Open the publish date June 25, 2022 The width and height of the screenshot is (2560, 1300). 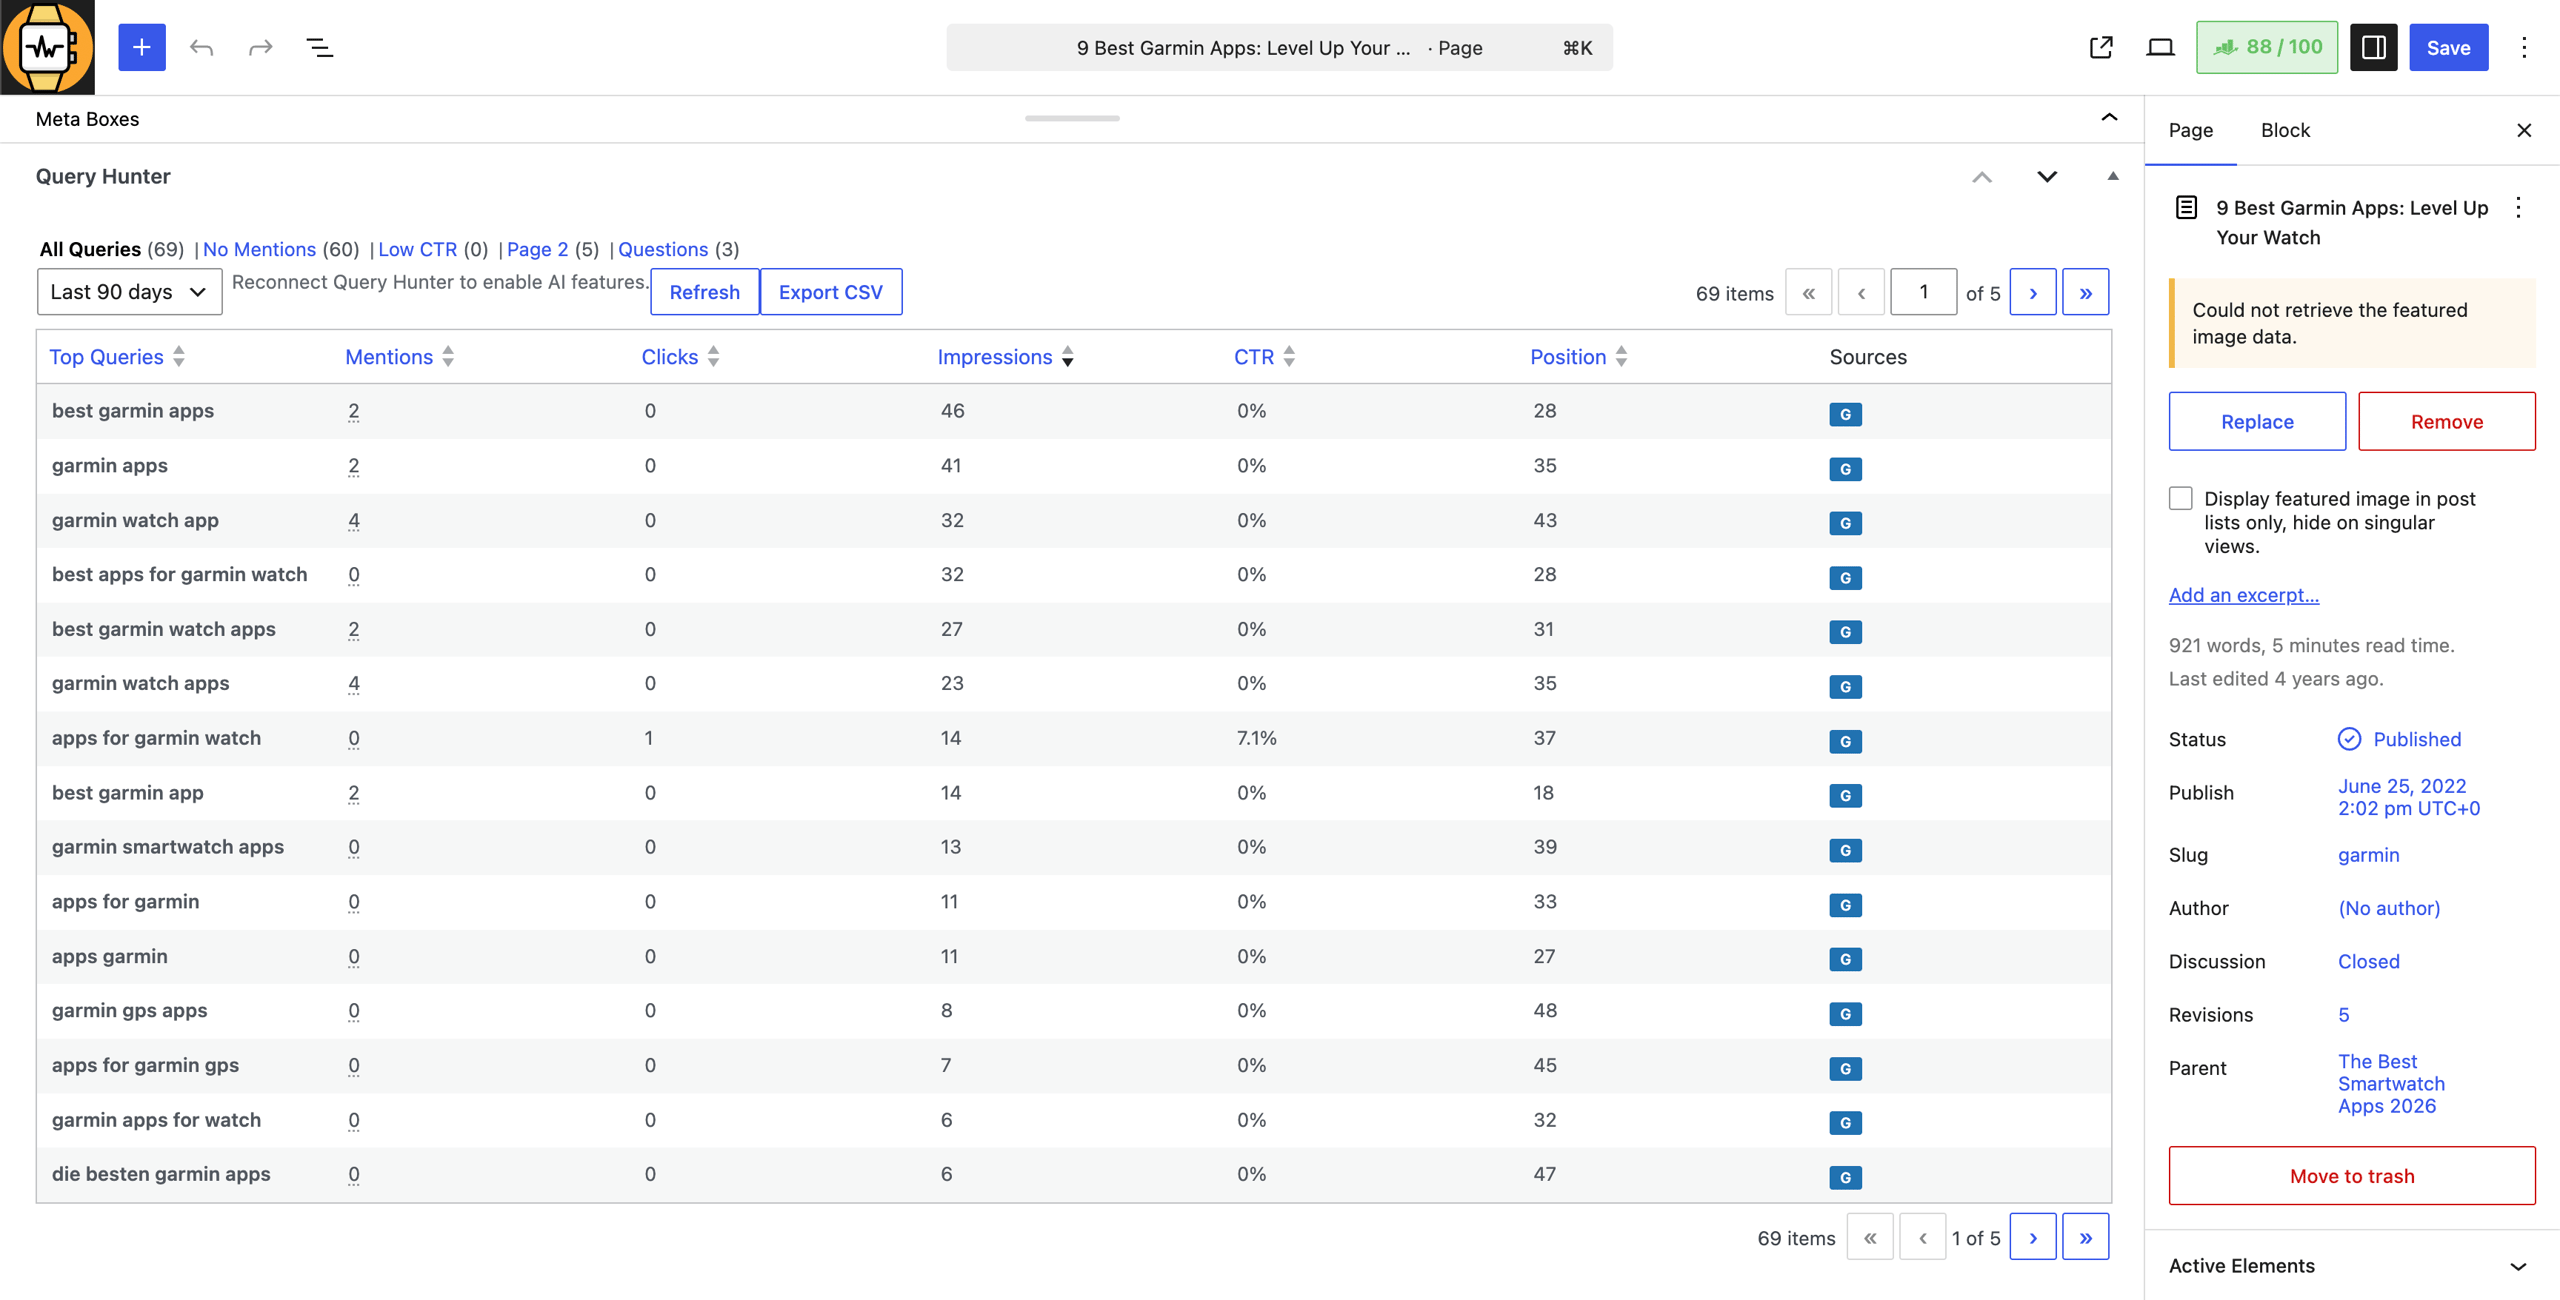click(2408, 797)
